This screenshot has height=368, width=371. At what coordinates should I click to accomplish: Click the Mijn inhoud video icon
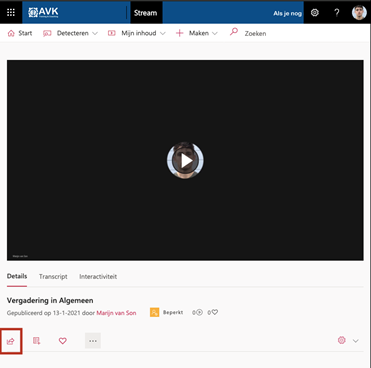click(112, 33)
